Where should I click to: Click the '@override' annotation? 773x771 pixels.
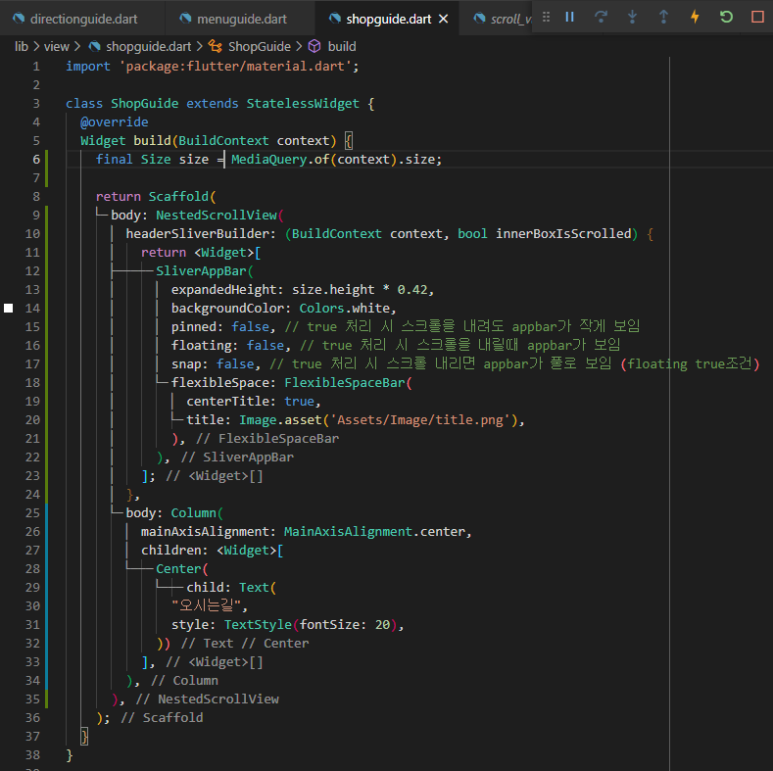(x=114, y=122)
